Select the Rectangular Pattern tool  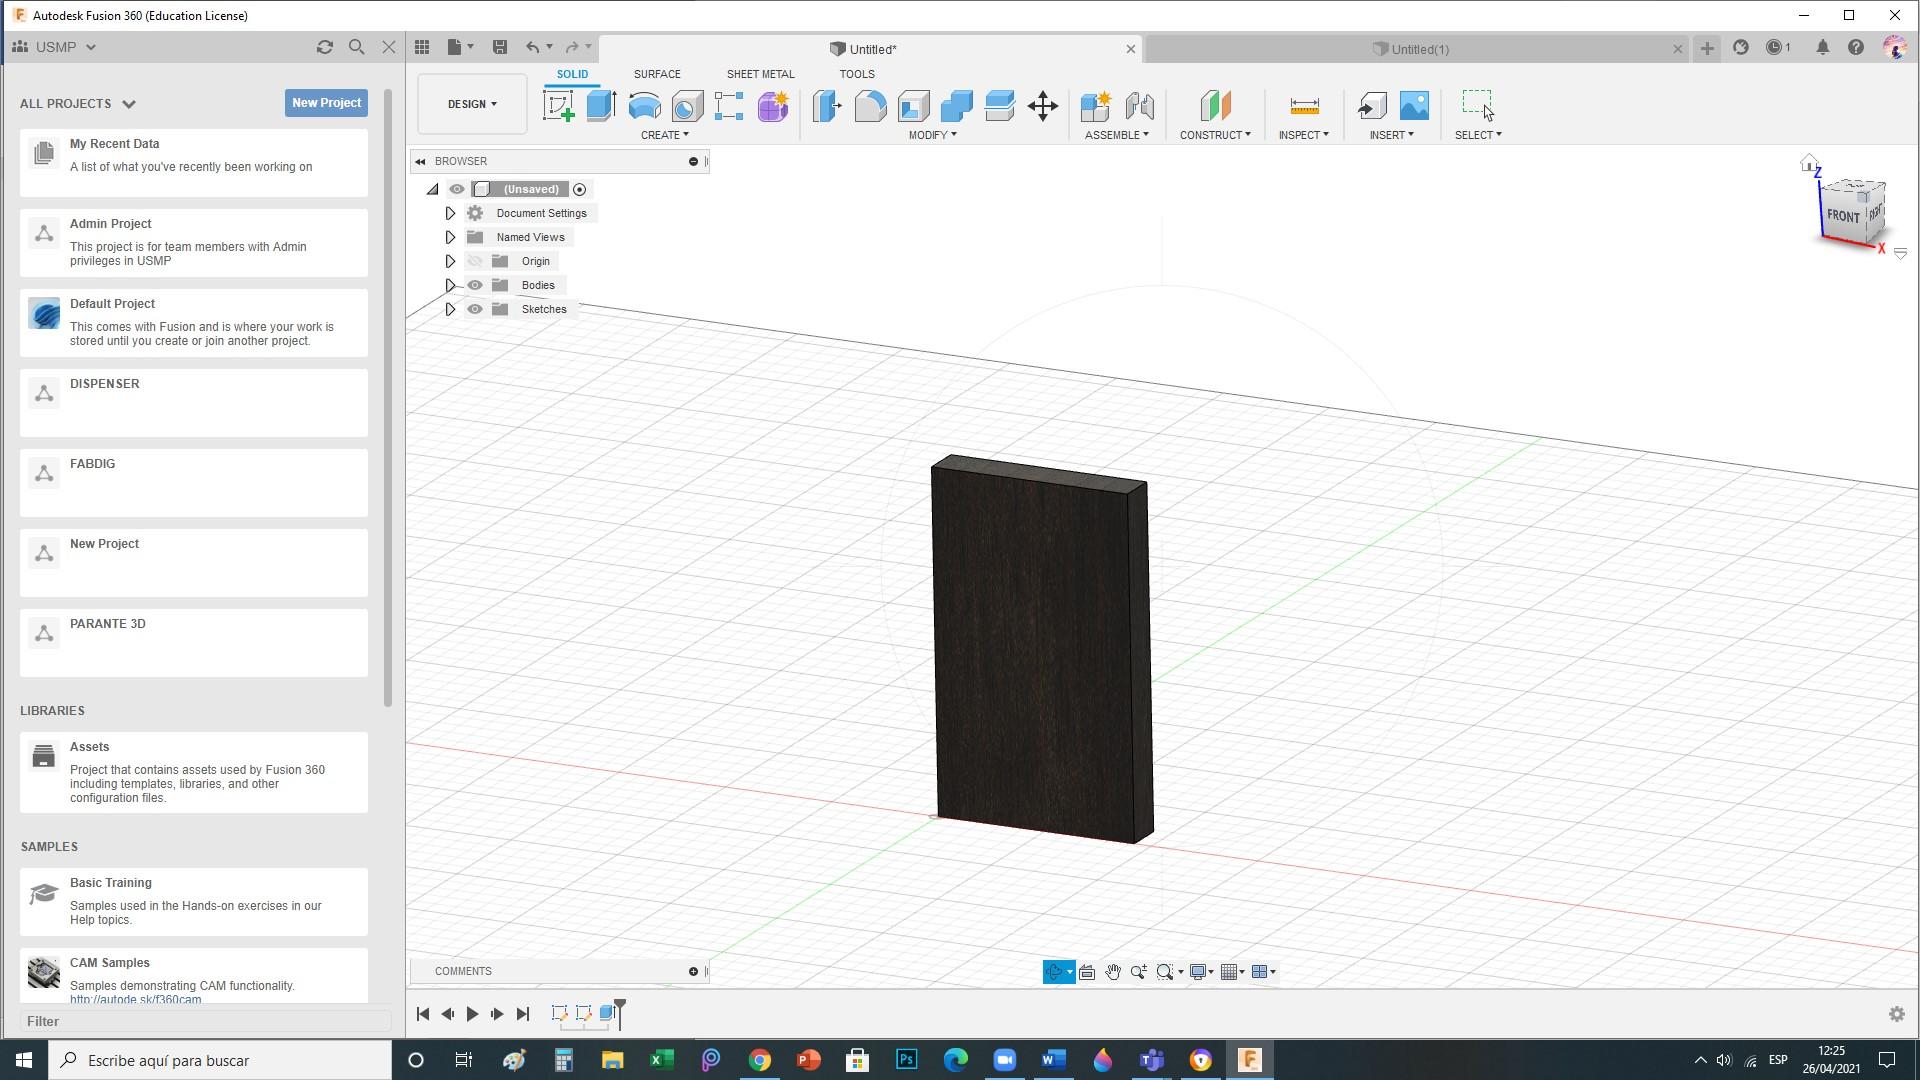tap(729, 106)
